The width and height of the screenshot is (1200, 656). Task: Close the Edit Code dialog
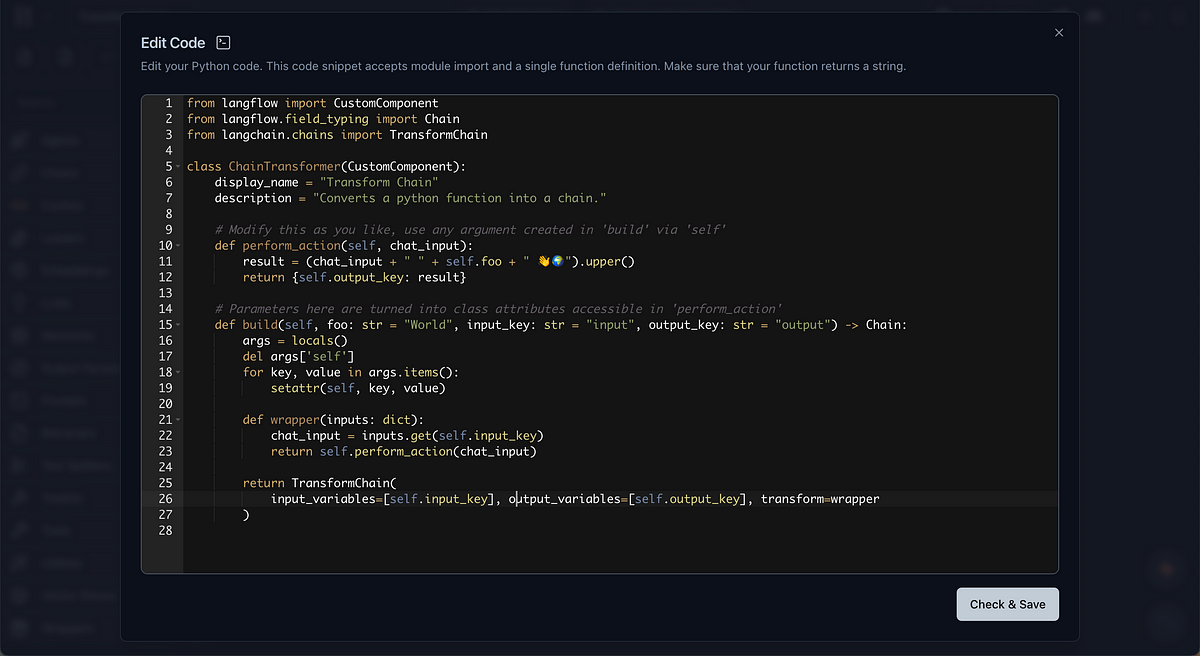1059,33
